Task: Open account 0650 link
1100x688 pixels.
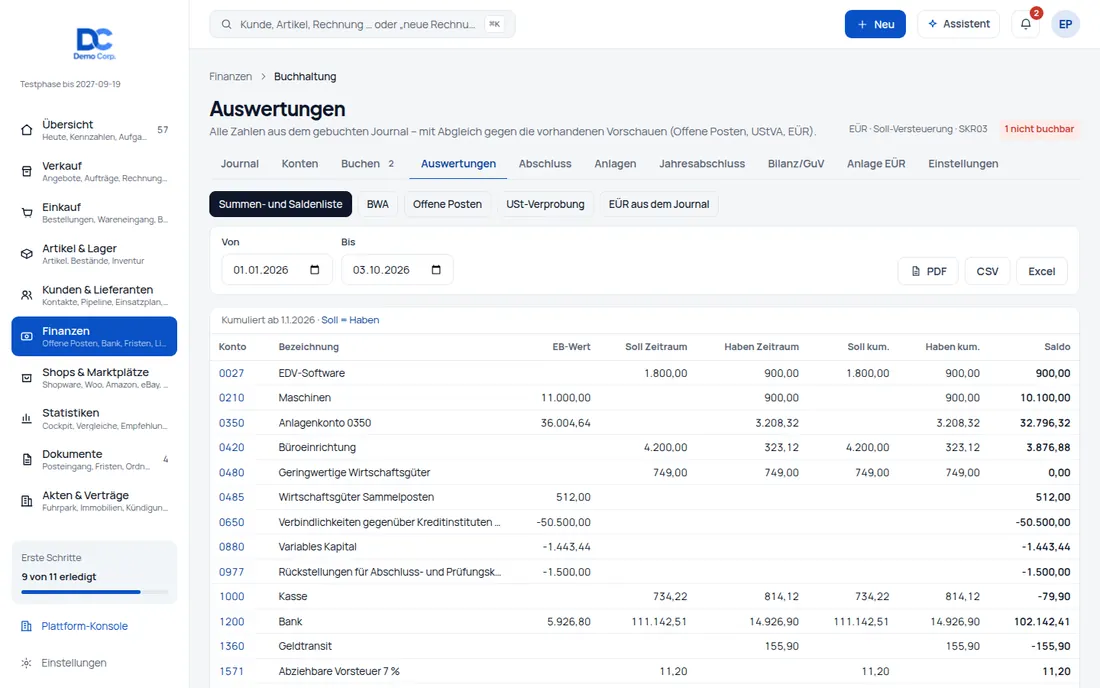Action: (232, 522)
